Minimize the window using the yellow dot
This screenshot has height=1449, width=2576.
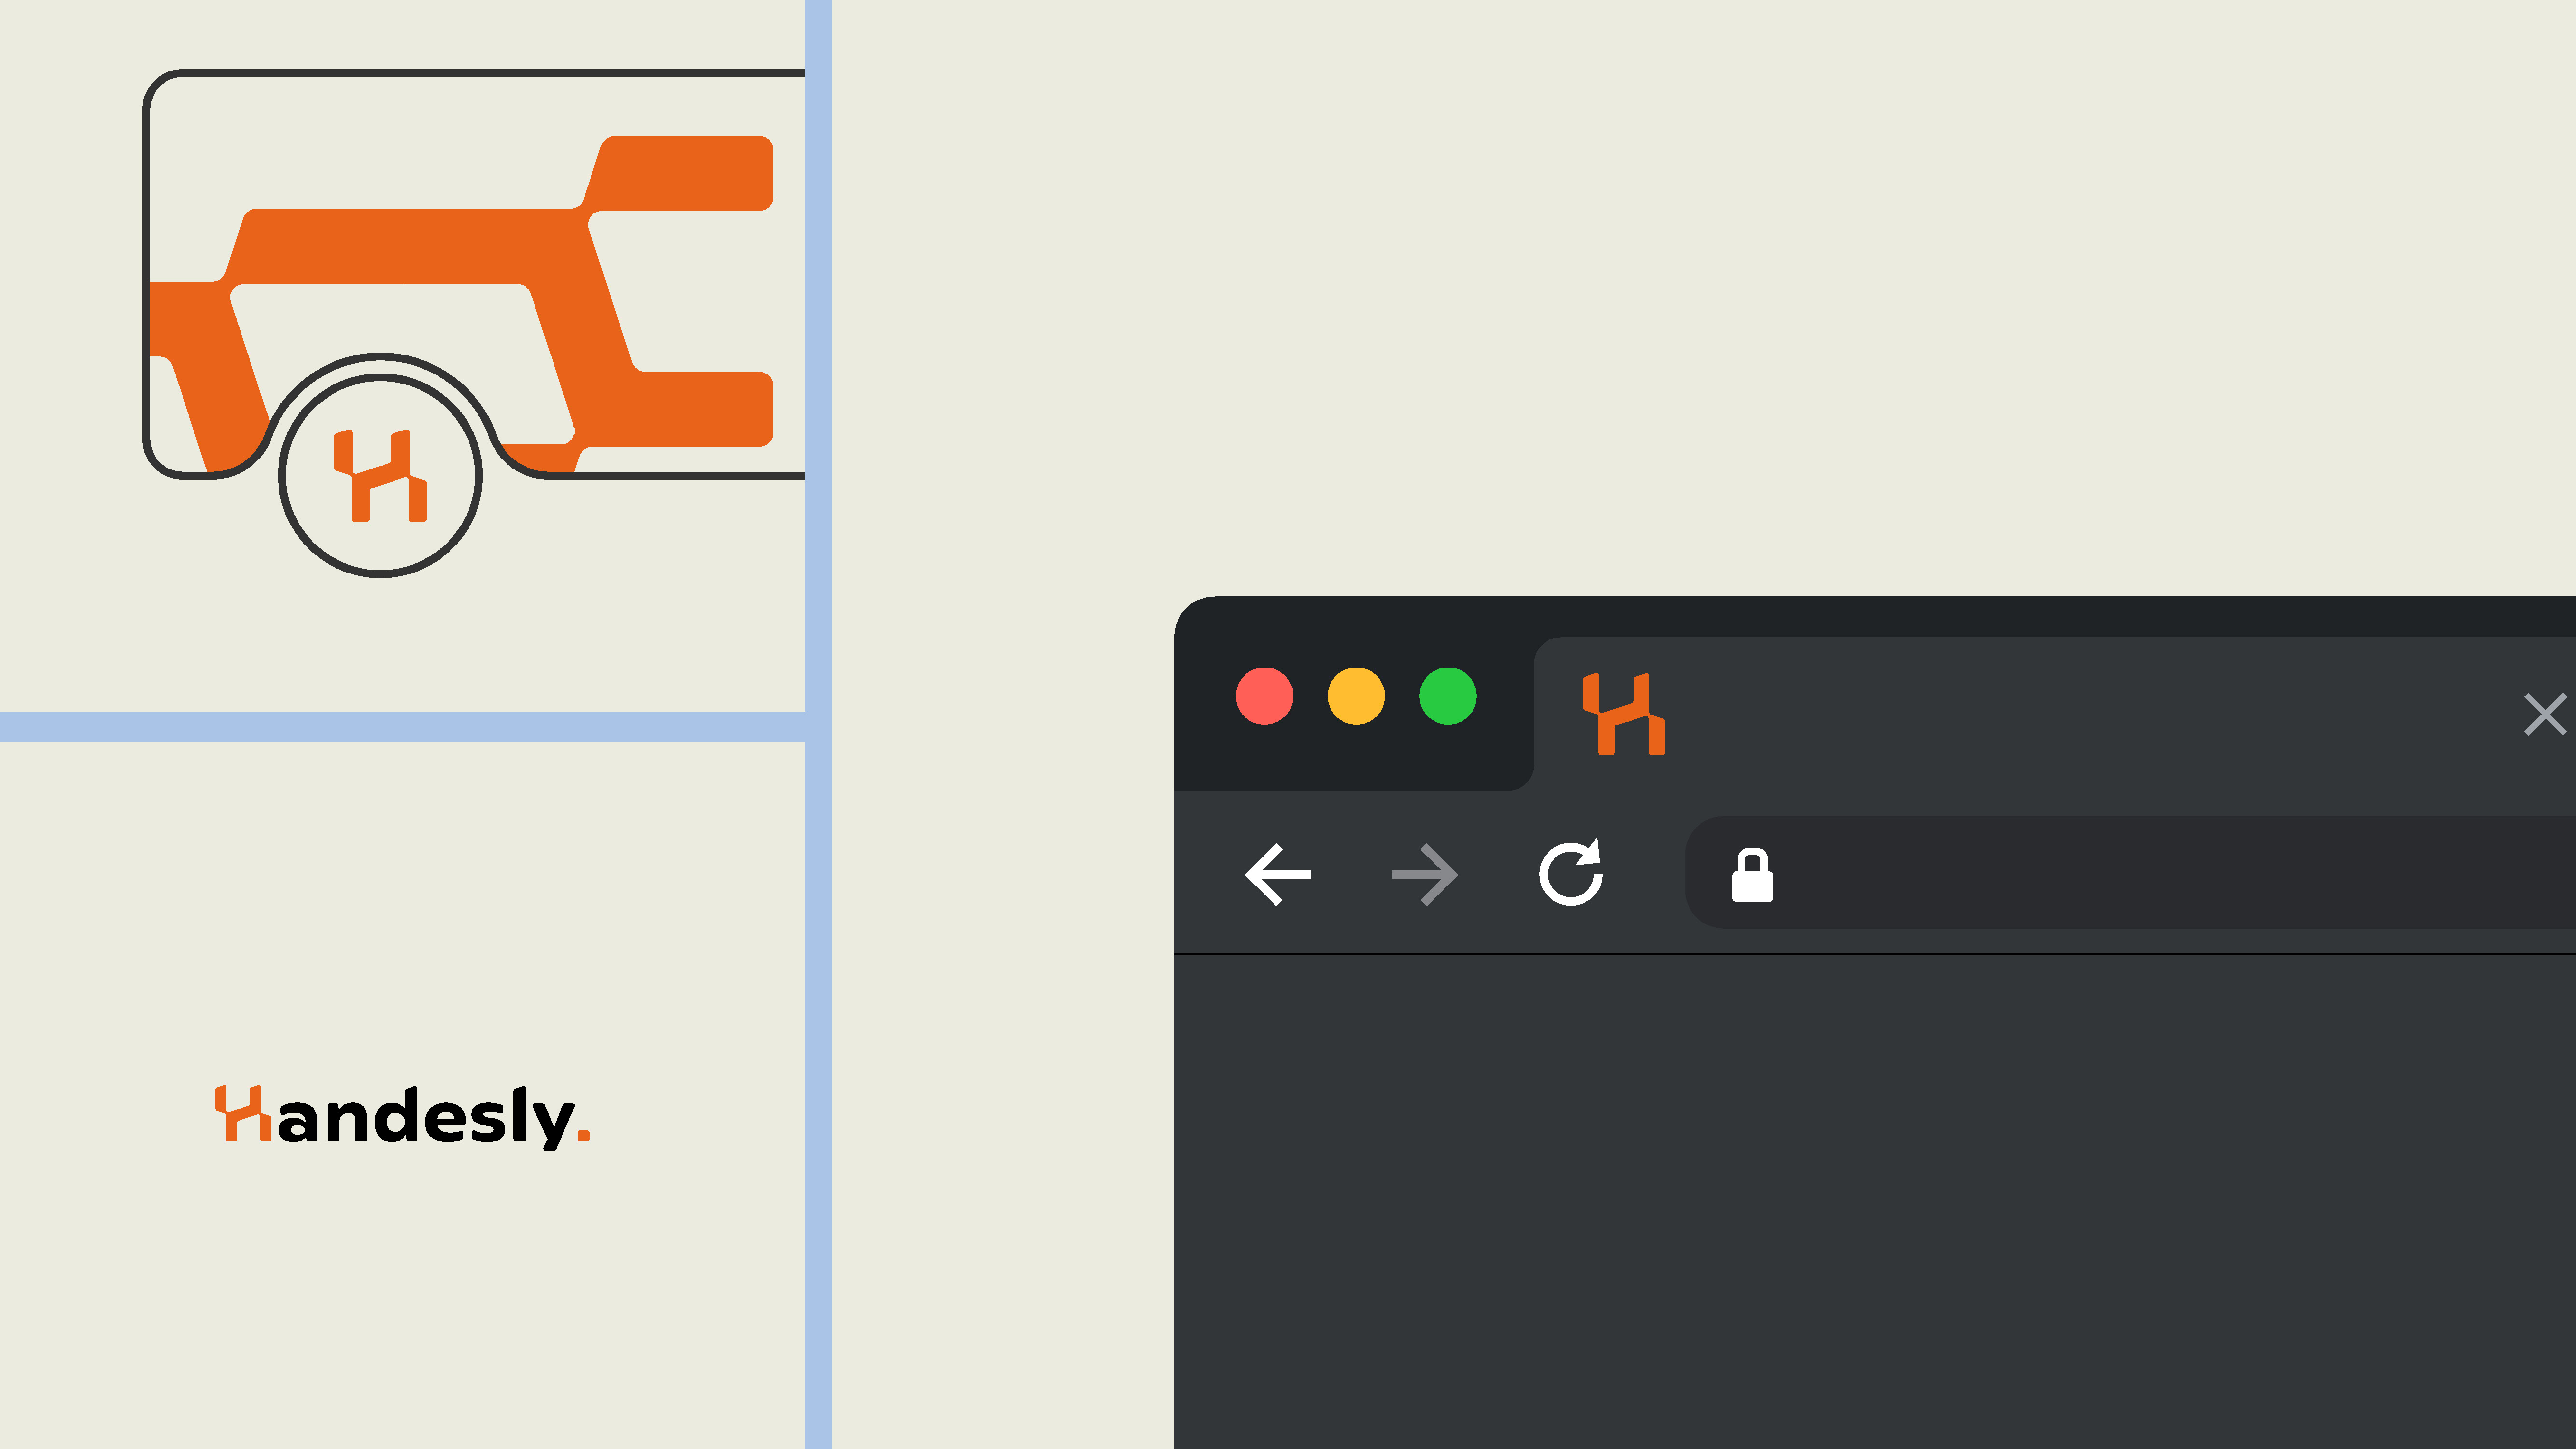(1356, 696)
